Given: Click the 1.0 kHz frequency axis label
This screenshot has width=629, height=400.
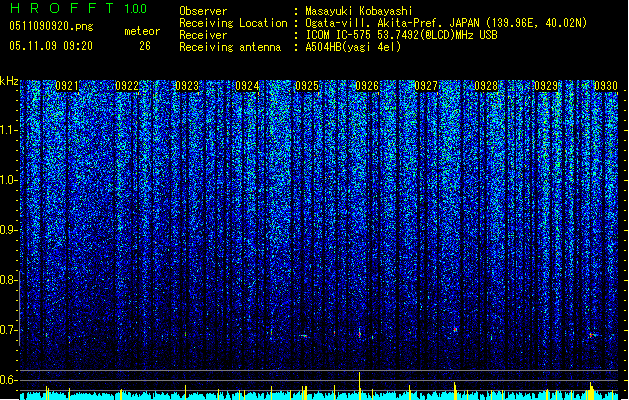Looking at the screenshot, I should click(9, 180).
